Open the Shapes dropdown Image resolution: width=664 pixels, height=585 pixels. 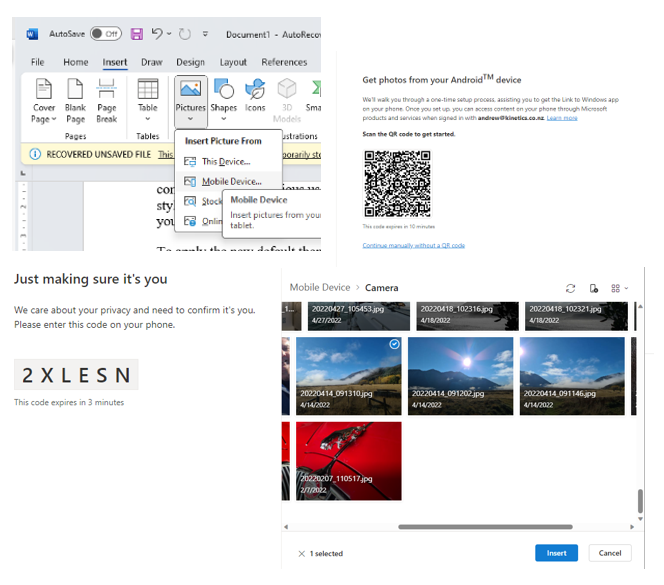[x=223, y=118]
